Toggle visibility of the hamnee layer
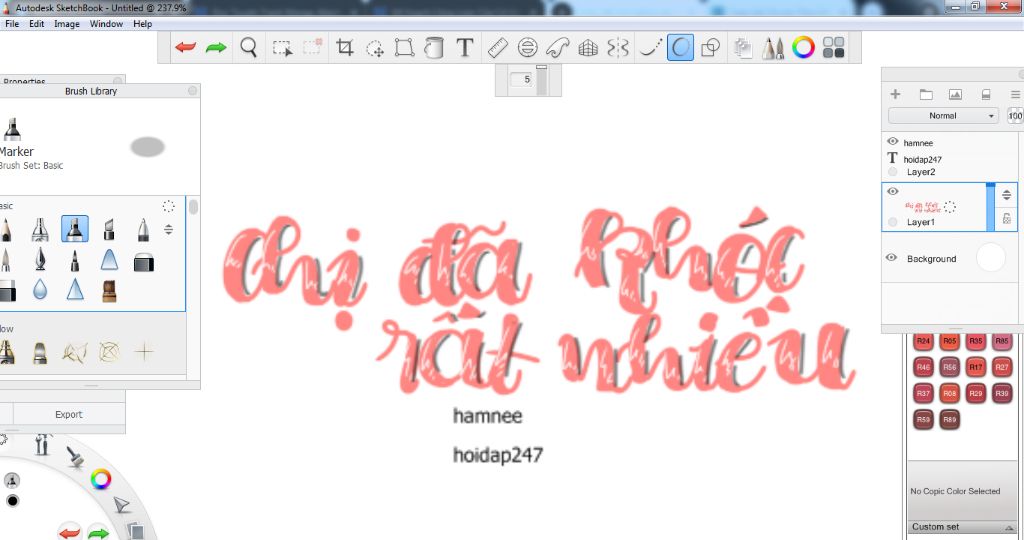 click(x=893, y=141)
